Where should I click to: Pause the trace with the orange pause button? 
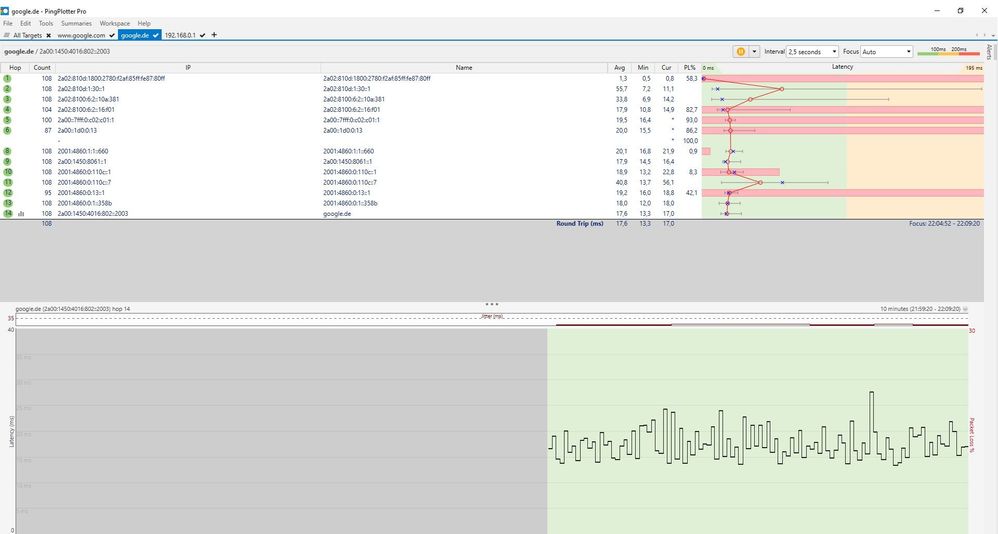(x=740, y=52)
